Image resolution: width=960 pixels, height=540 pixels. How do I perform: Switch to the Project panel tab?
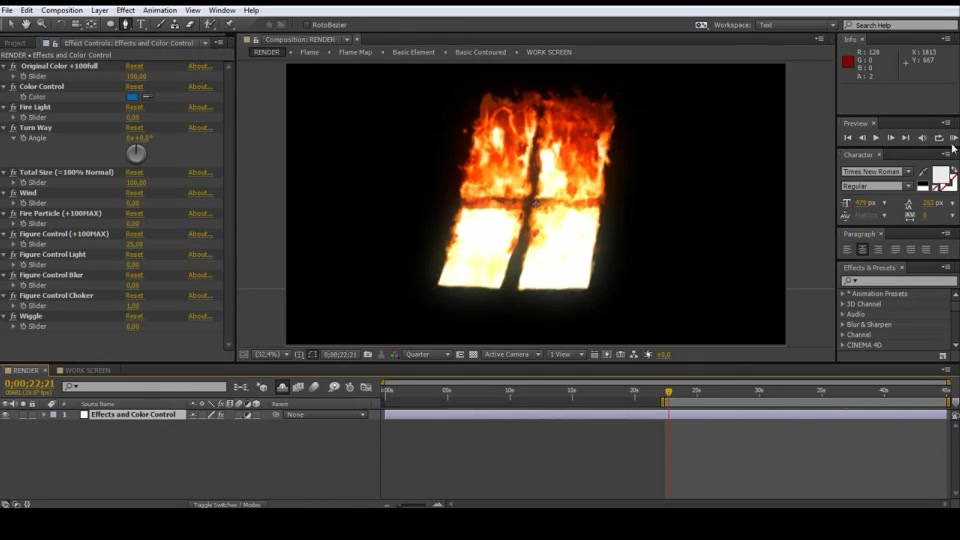click(15, 43)
